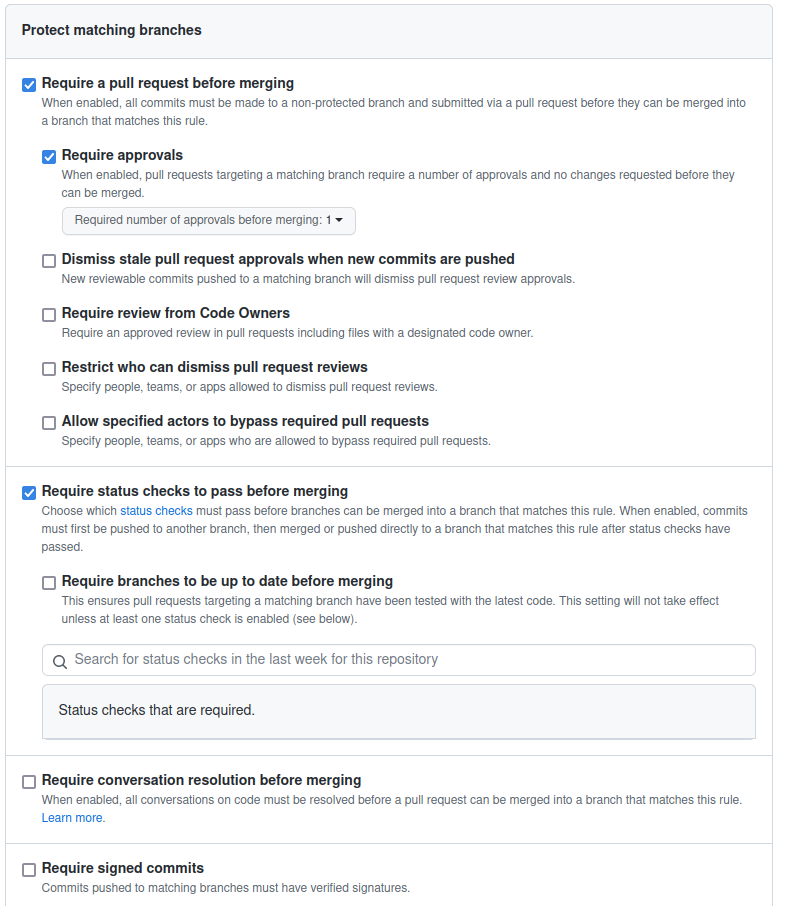Enable Require branches to be up to date

49,582
